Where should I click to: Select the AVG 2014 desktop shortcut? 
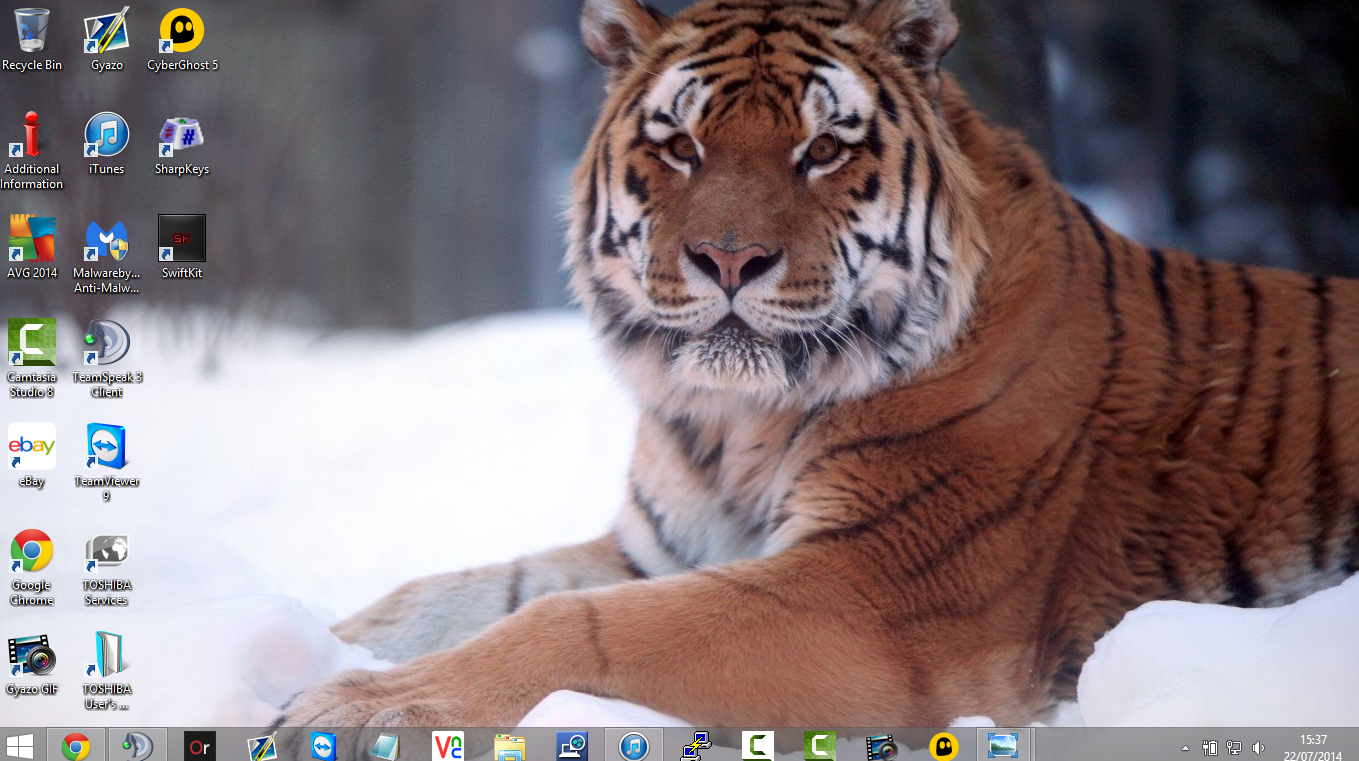32,248
